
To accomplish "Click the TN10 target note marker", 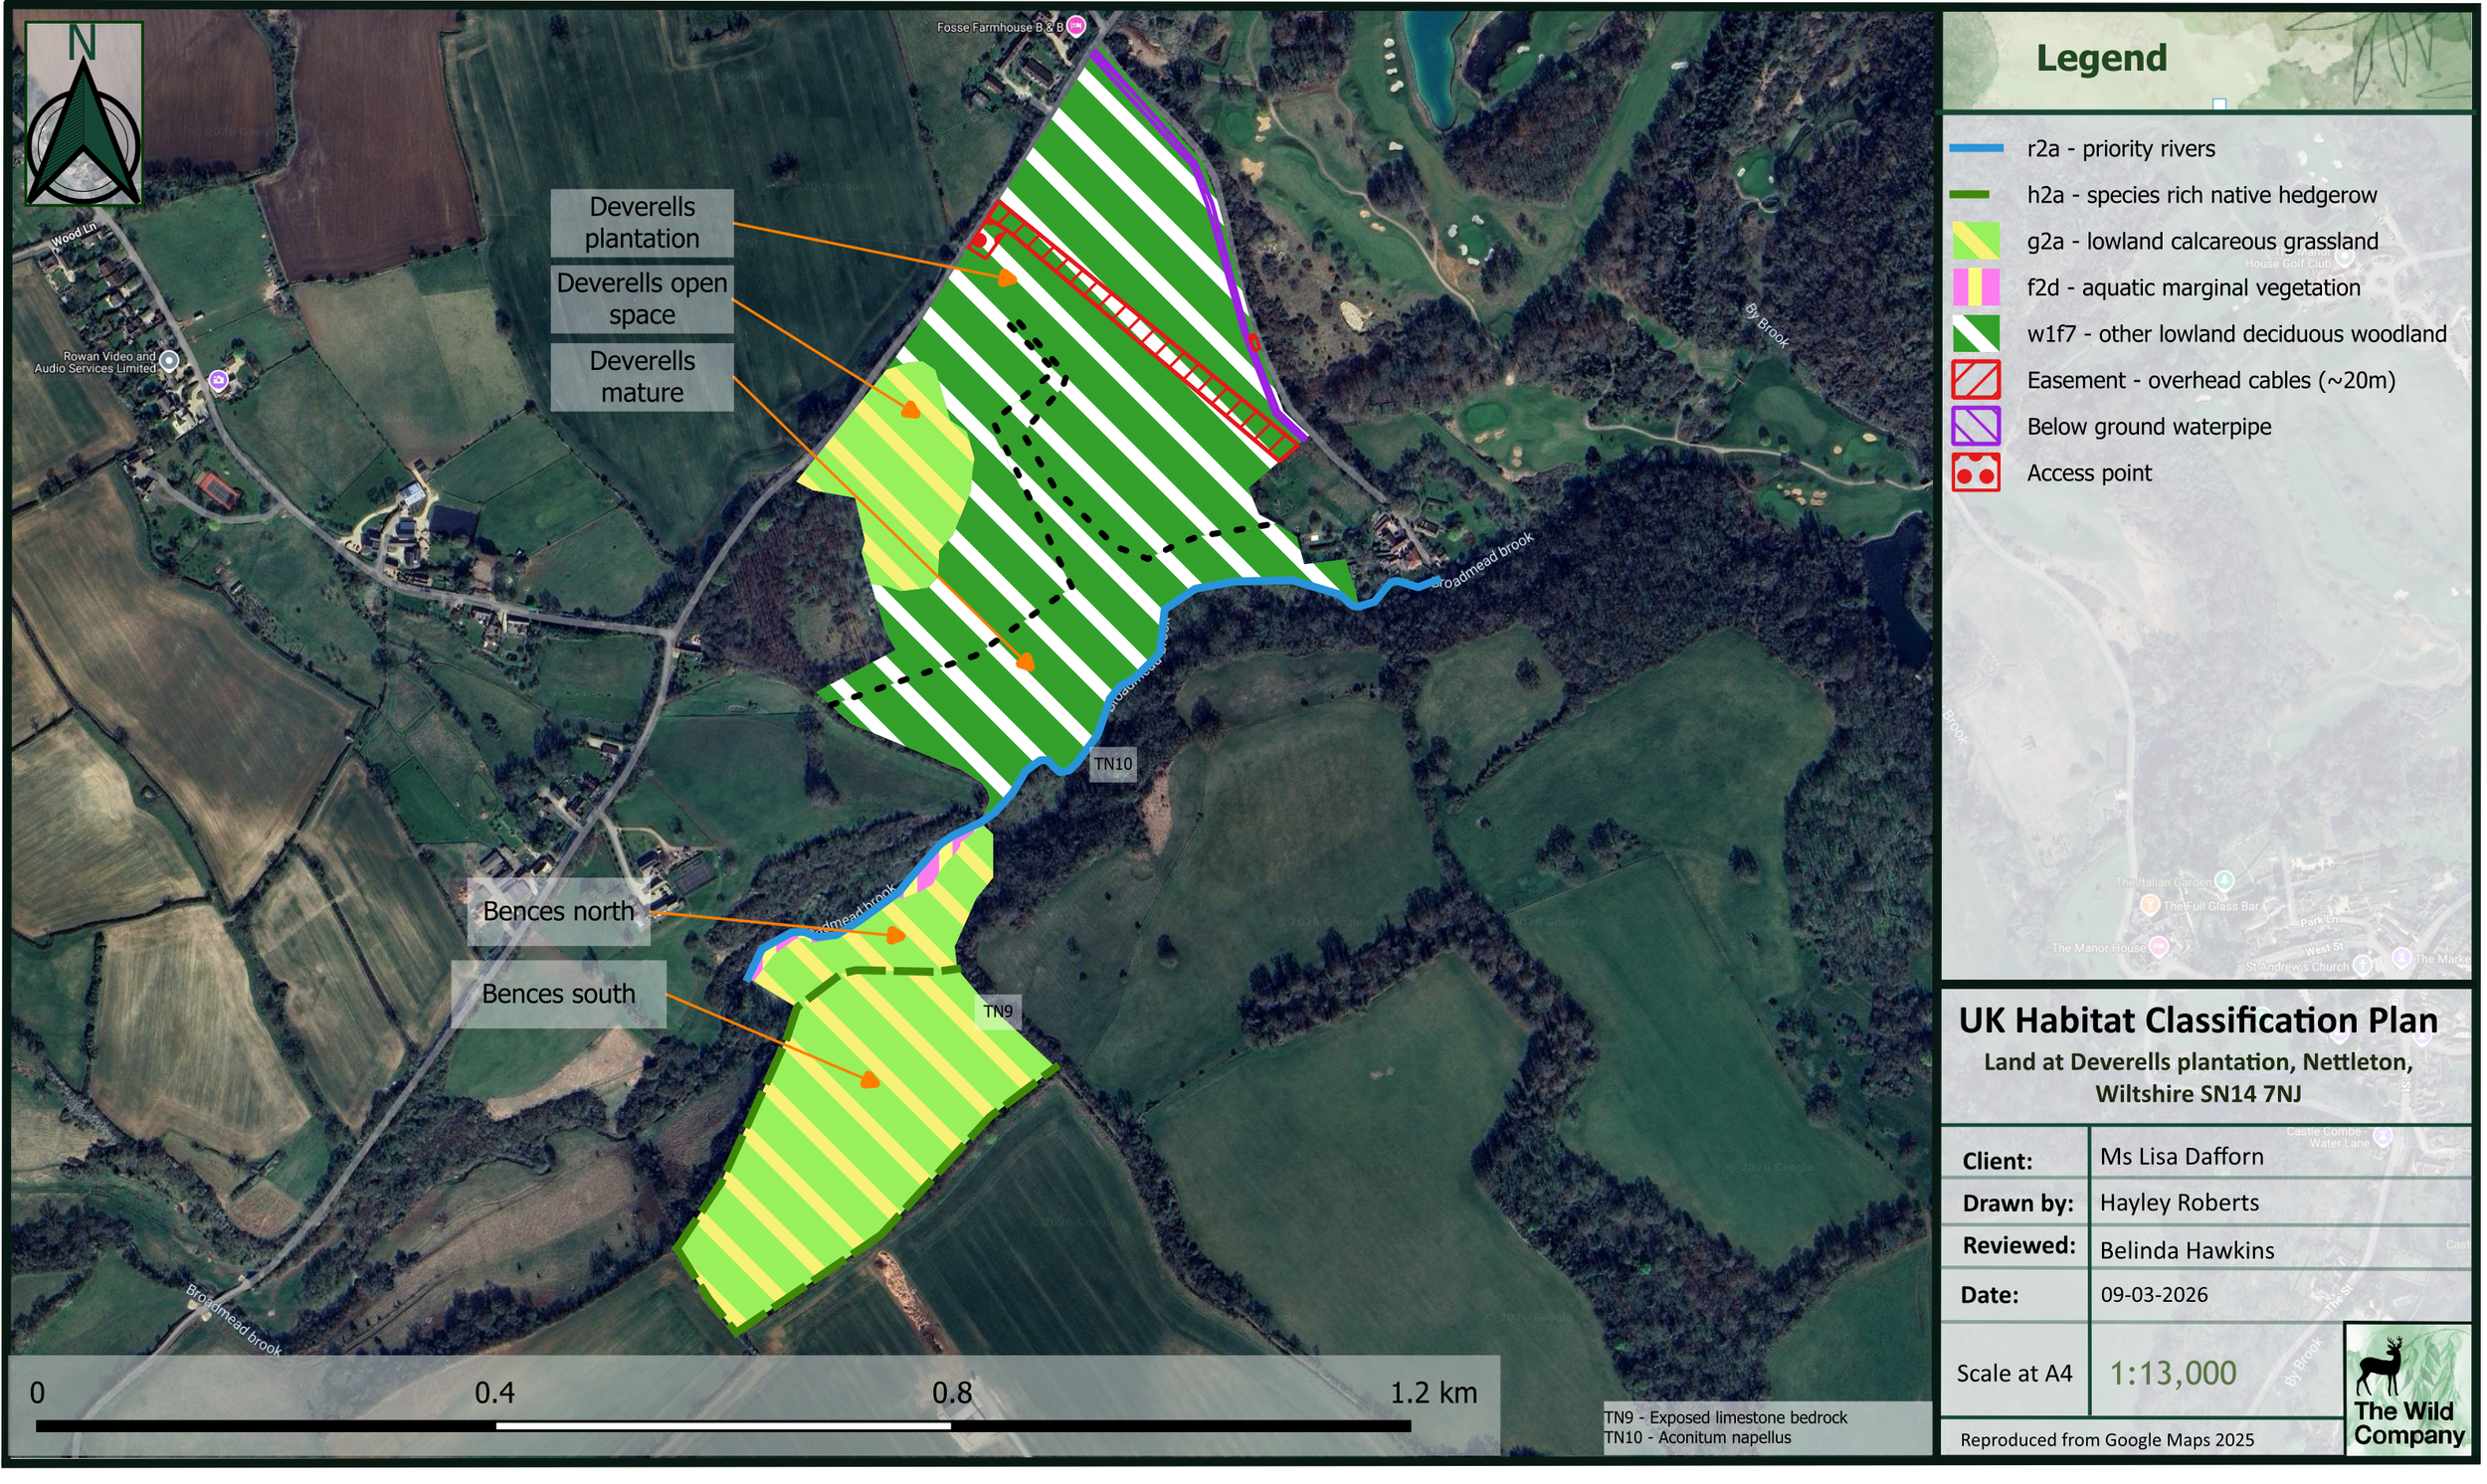I will pyautogui.click(x=1113, y=765).
